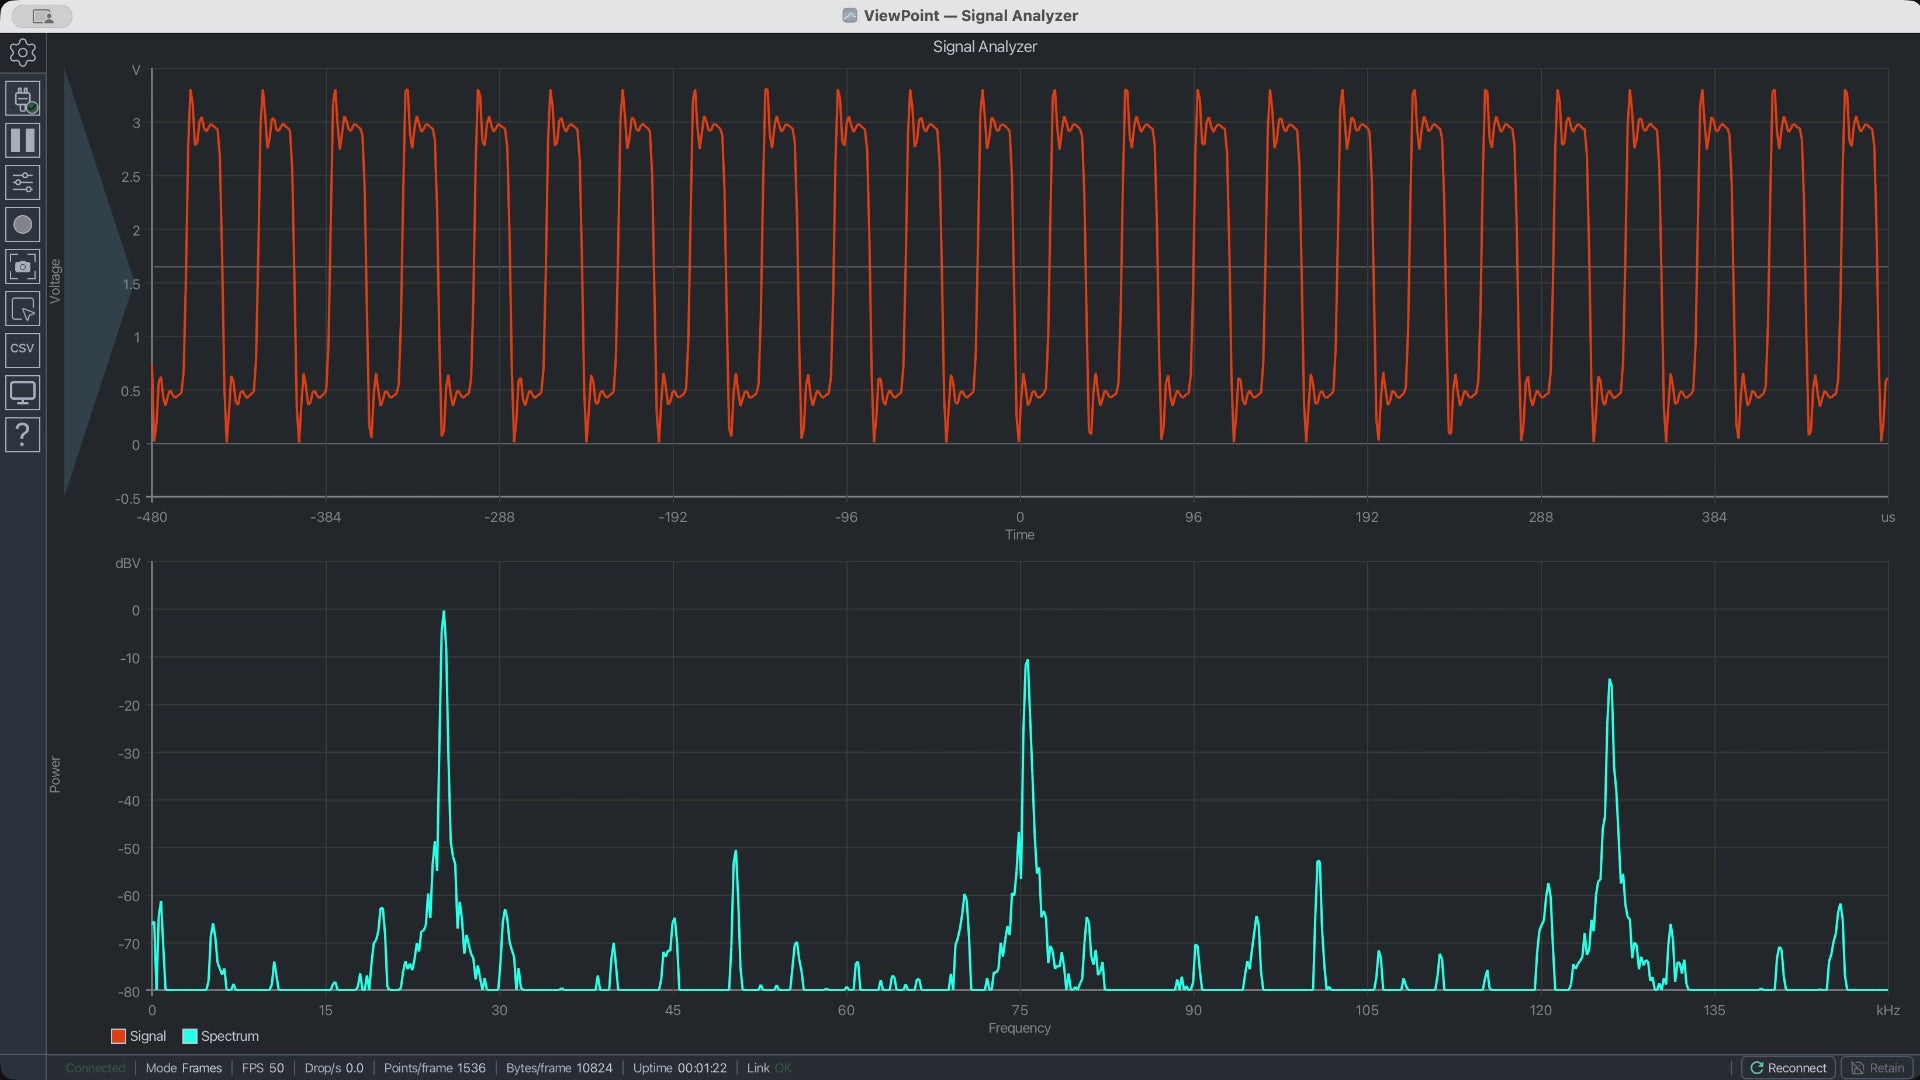Click the Mode Frames status field
This screenshot has width=1920, height=1080.
184,1068
